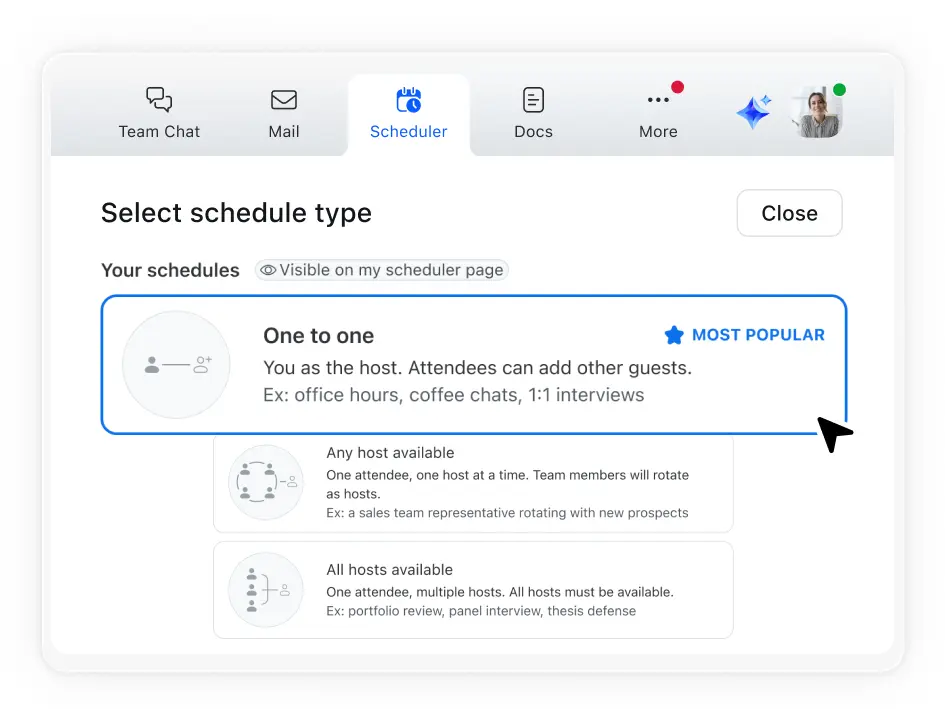Screen dimensions: 945x709
Task: Select the One to one schedule type
Action: coord(473,365)
